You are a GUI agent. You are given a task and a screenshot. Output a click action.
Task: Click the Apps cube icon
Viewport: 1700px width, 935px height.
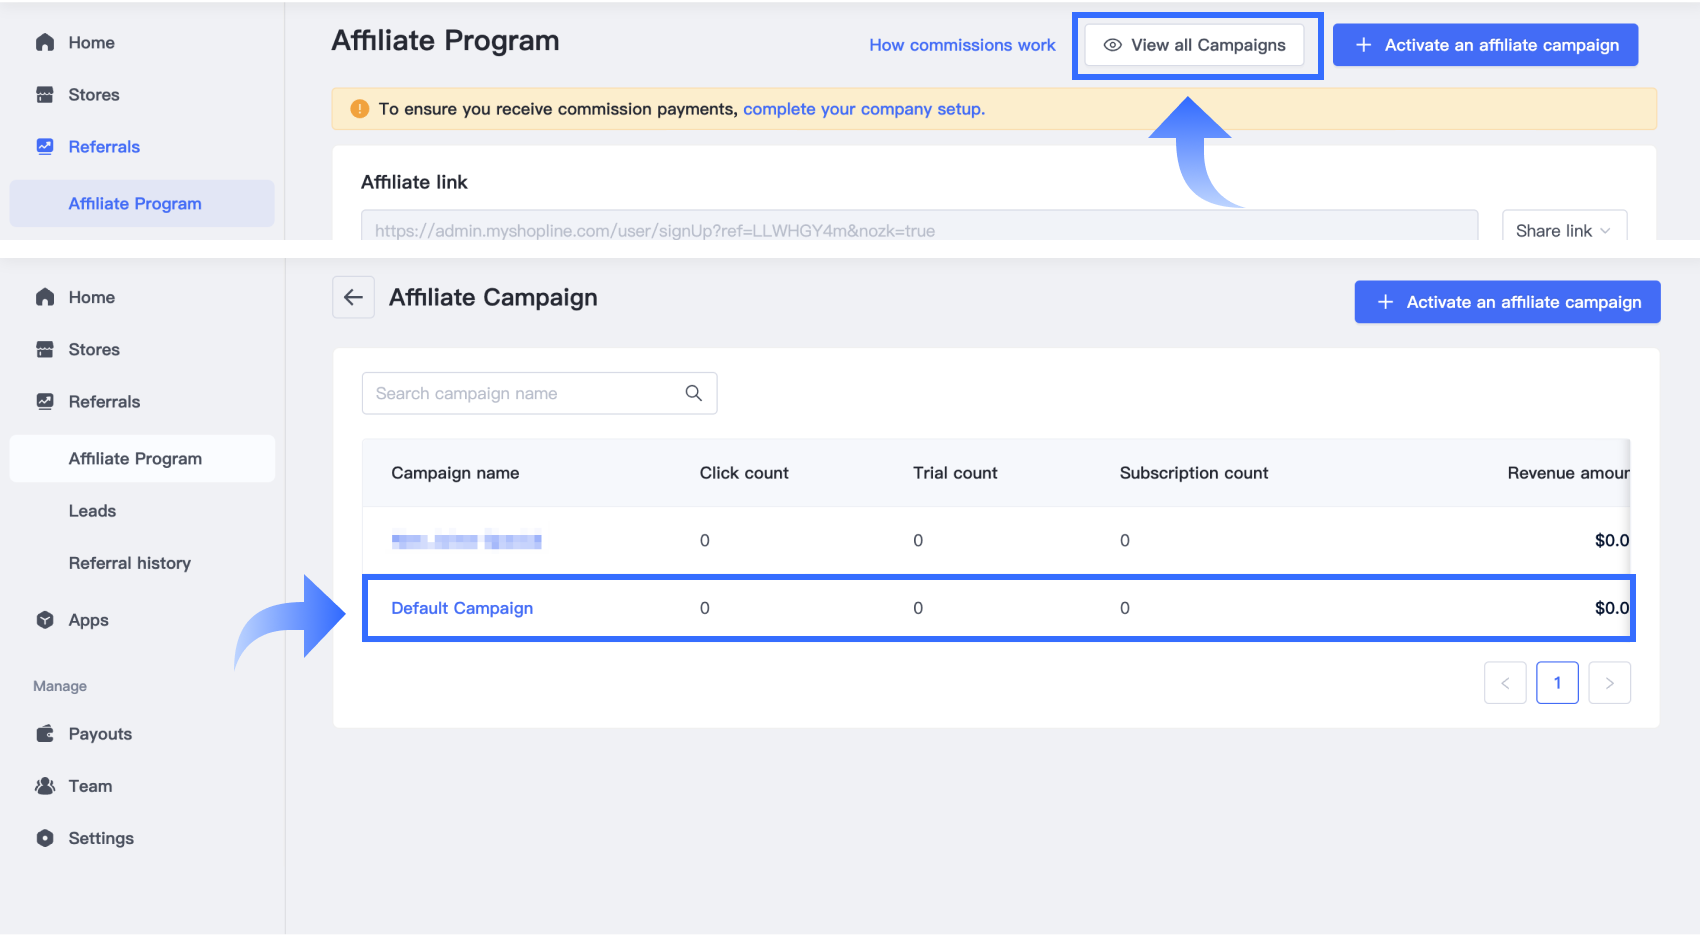[x=45, y=620]
